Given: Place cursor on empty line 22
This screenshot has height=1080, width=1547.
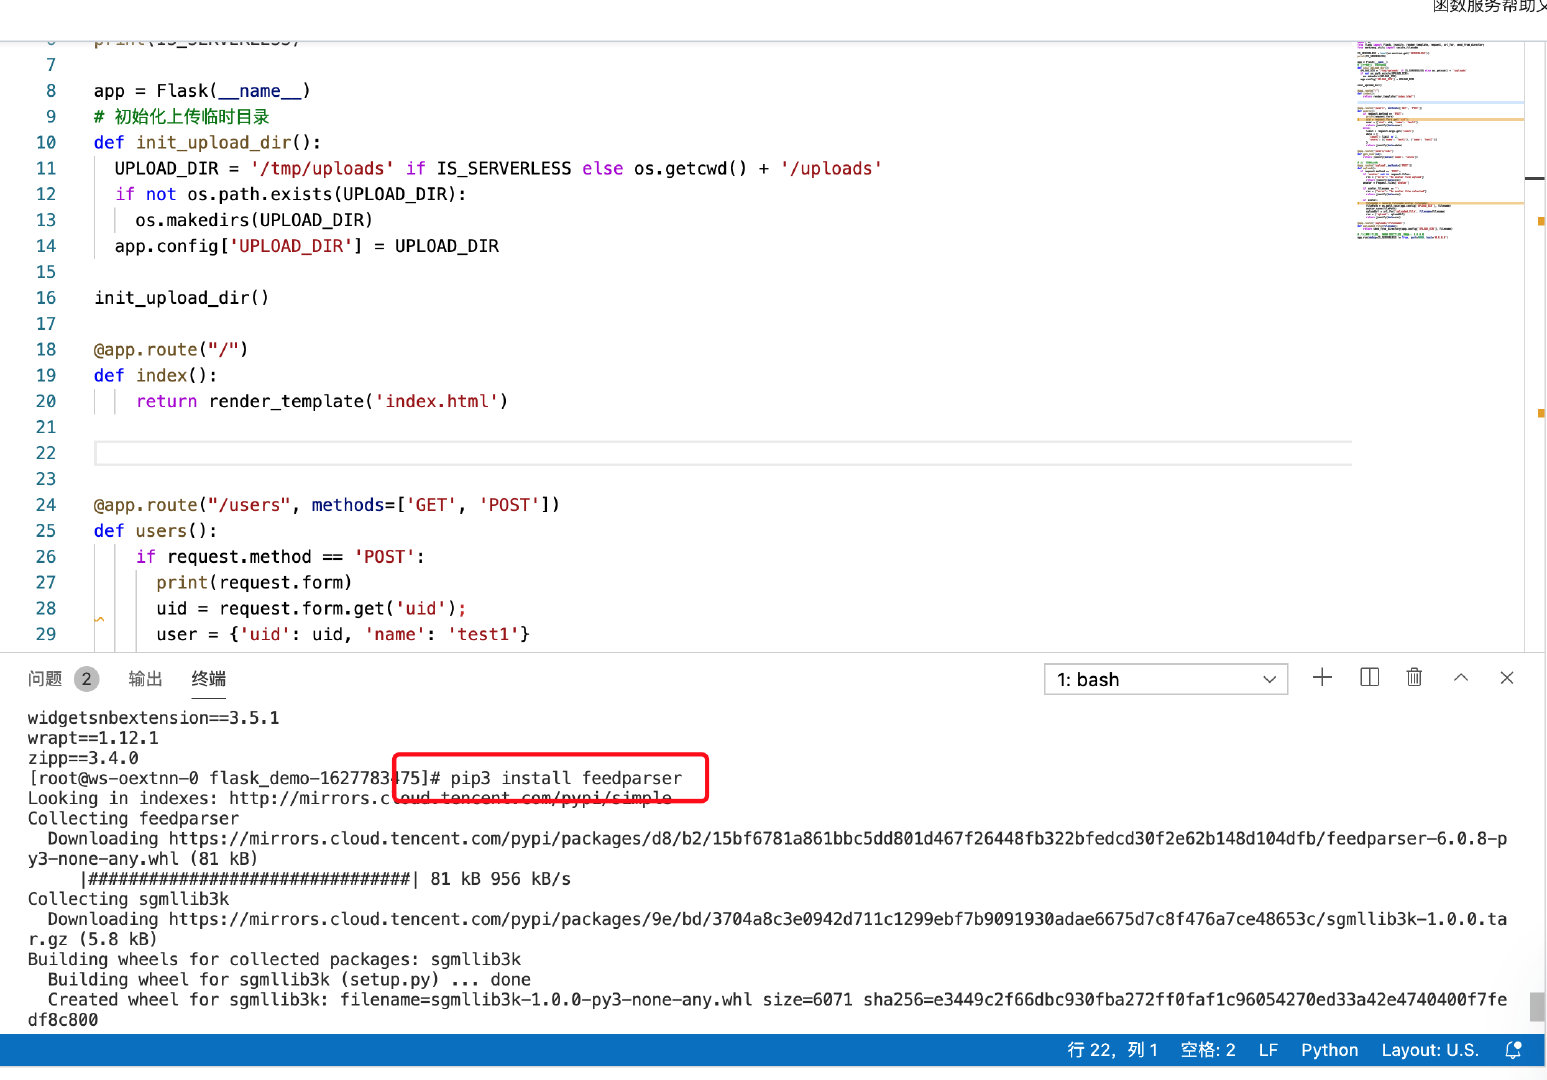Looking at the screenshot, I should click(722, 453).
